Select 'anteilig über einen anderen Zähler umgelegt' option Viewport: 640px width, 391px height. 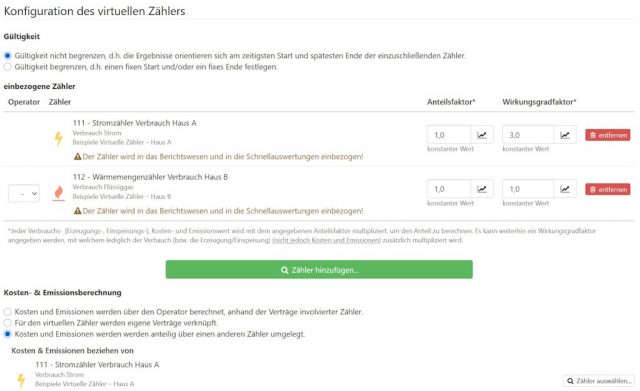(x=7, y=334)
